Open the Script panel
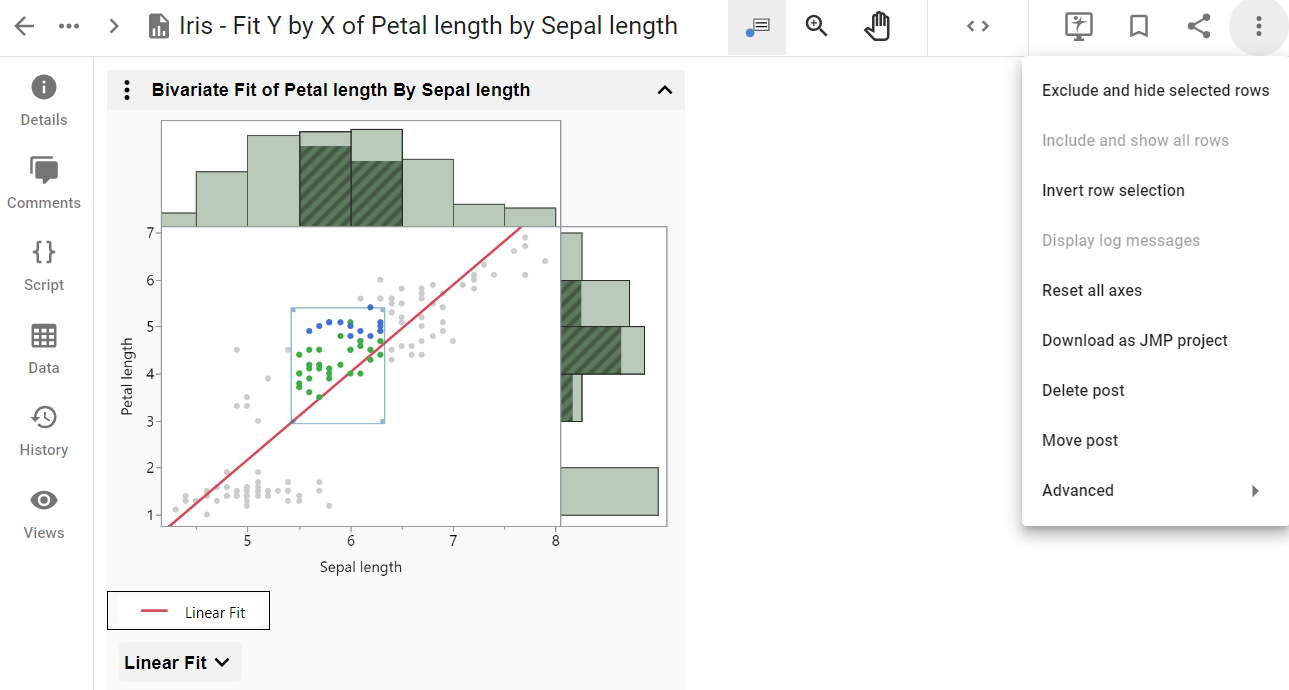Image resolution: width=1289 pixels, height=690 pixels. tap(44, 265)
